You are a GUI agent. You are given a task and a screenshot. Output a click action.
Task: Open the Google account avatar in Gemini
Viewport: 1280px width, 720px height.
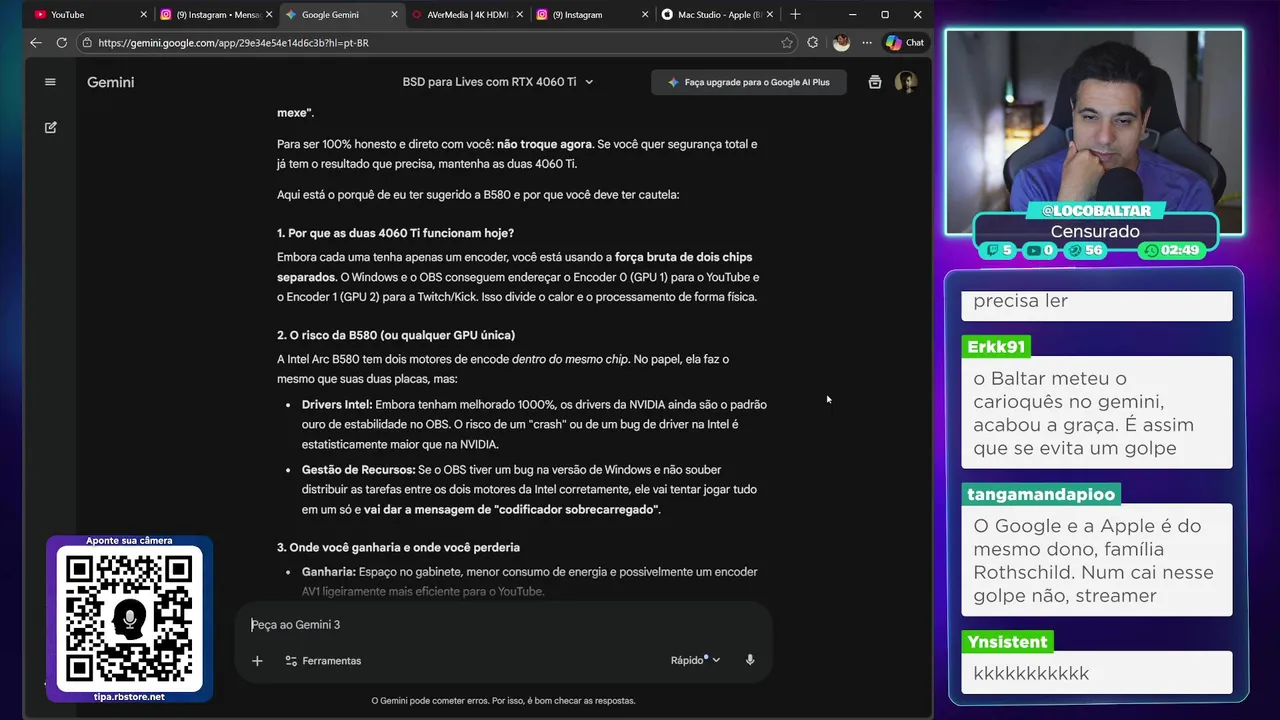pyautogui.click(x=906, y=82)
